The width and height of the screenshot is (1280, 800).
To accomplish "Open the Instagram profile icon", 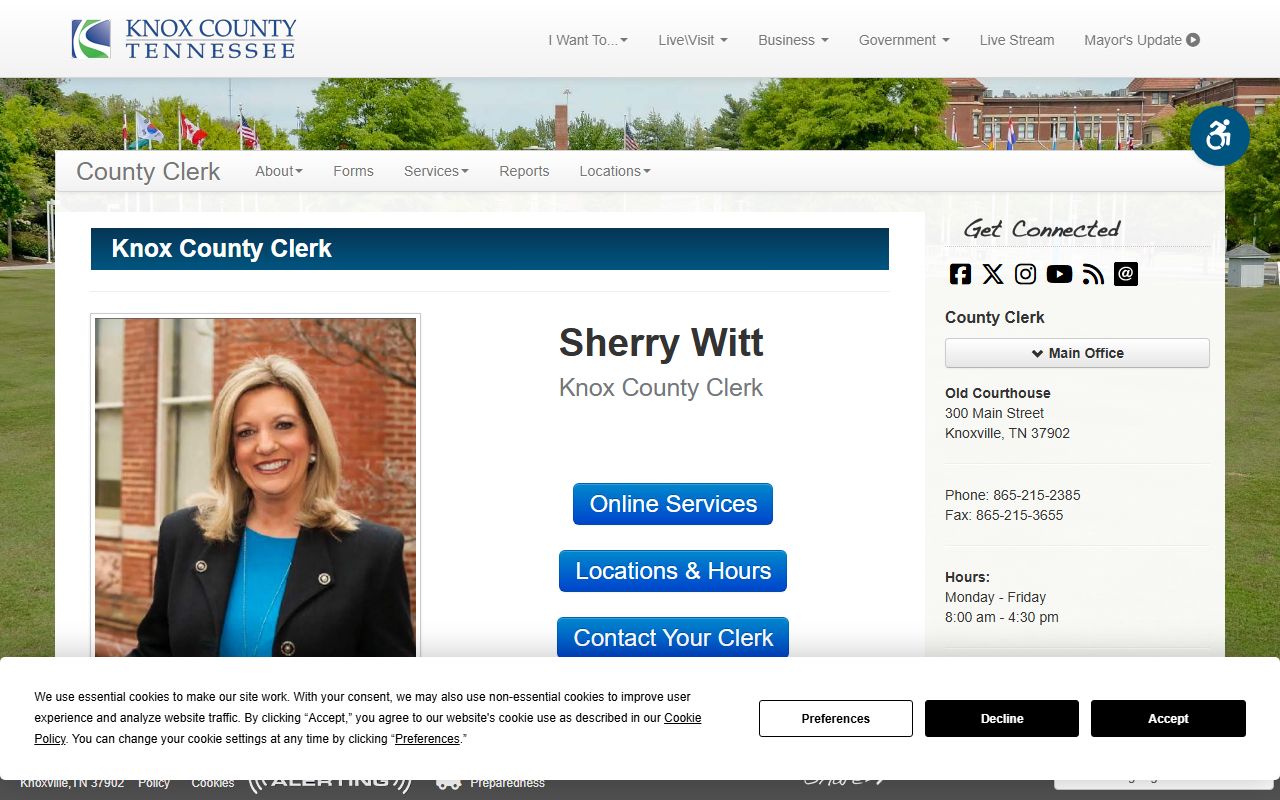I will point(1025,274).
